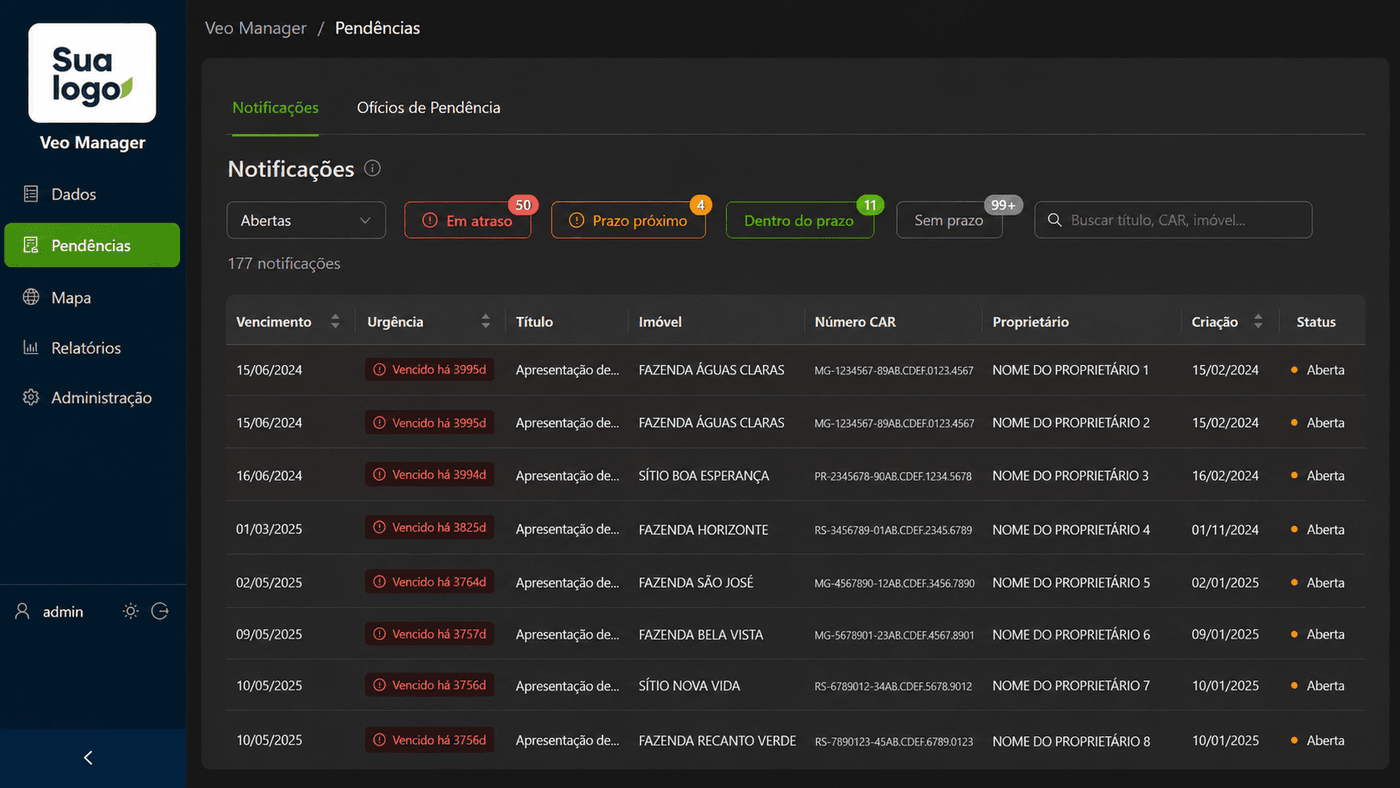This screenshot has height=788, width=1400.
Task: Click the Título column header
Action: (x=534, y=322)
